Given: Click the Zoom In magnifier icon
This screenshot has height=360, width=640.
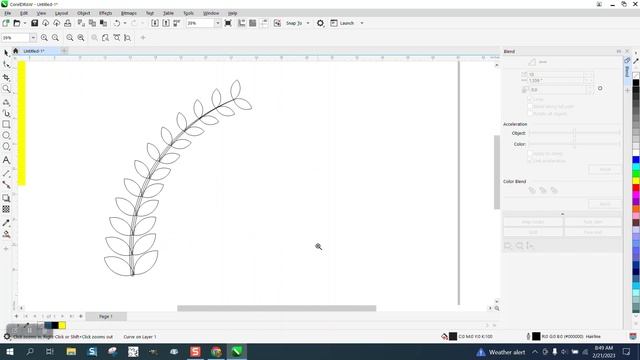Looking at the screenshot, I should (x=44, y=38).
